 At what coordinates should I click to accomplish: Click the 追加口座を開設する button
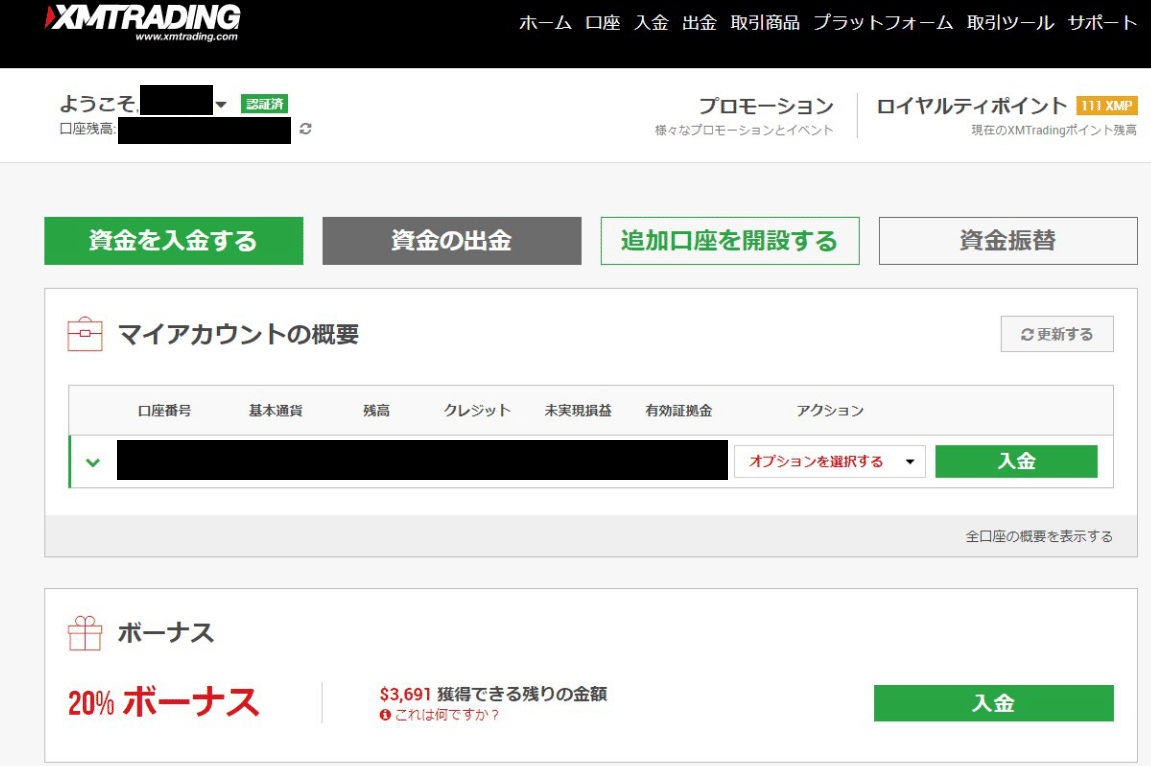point(730,241)
